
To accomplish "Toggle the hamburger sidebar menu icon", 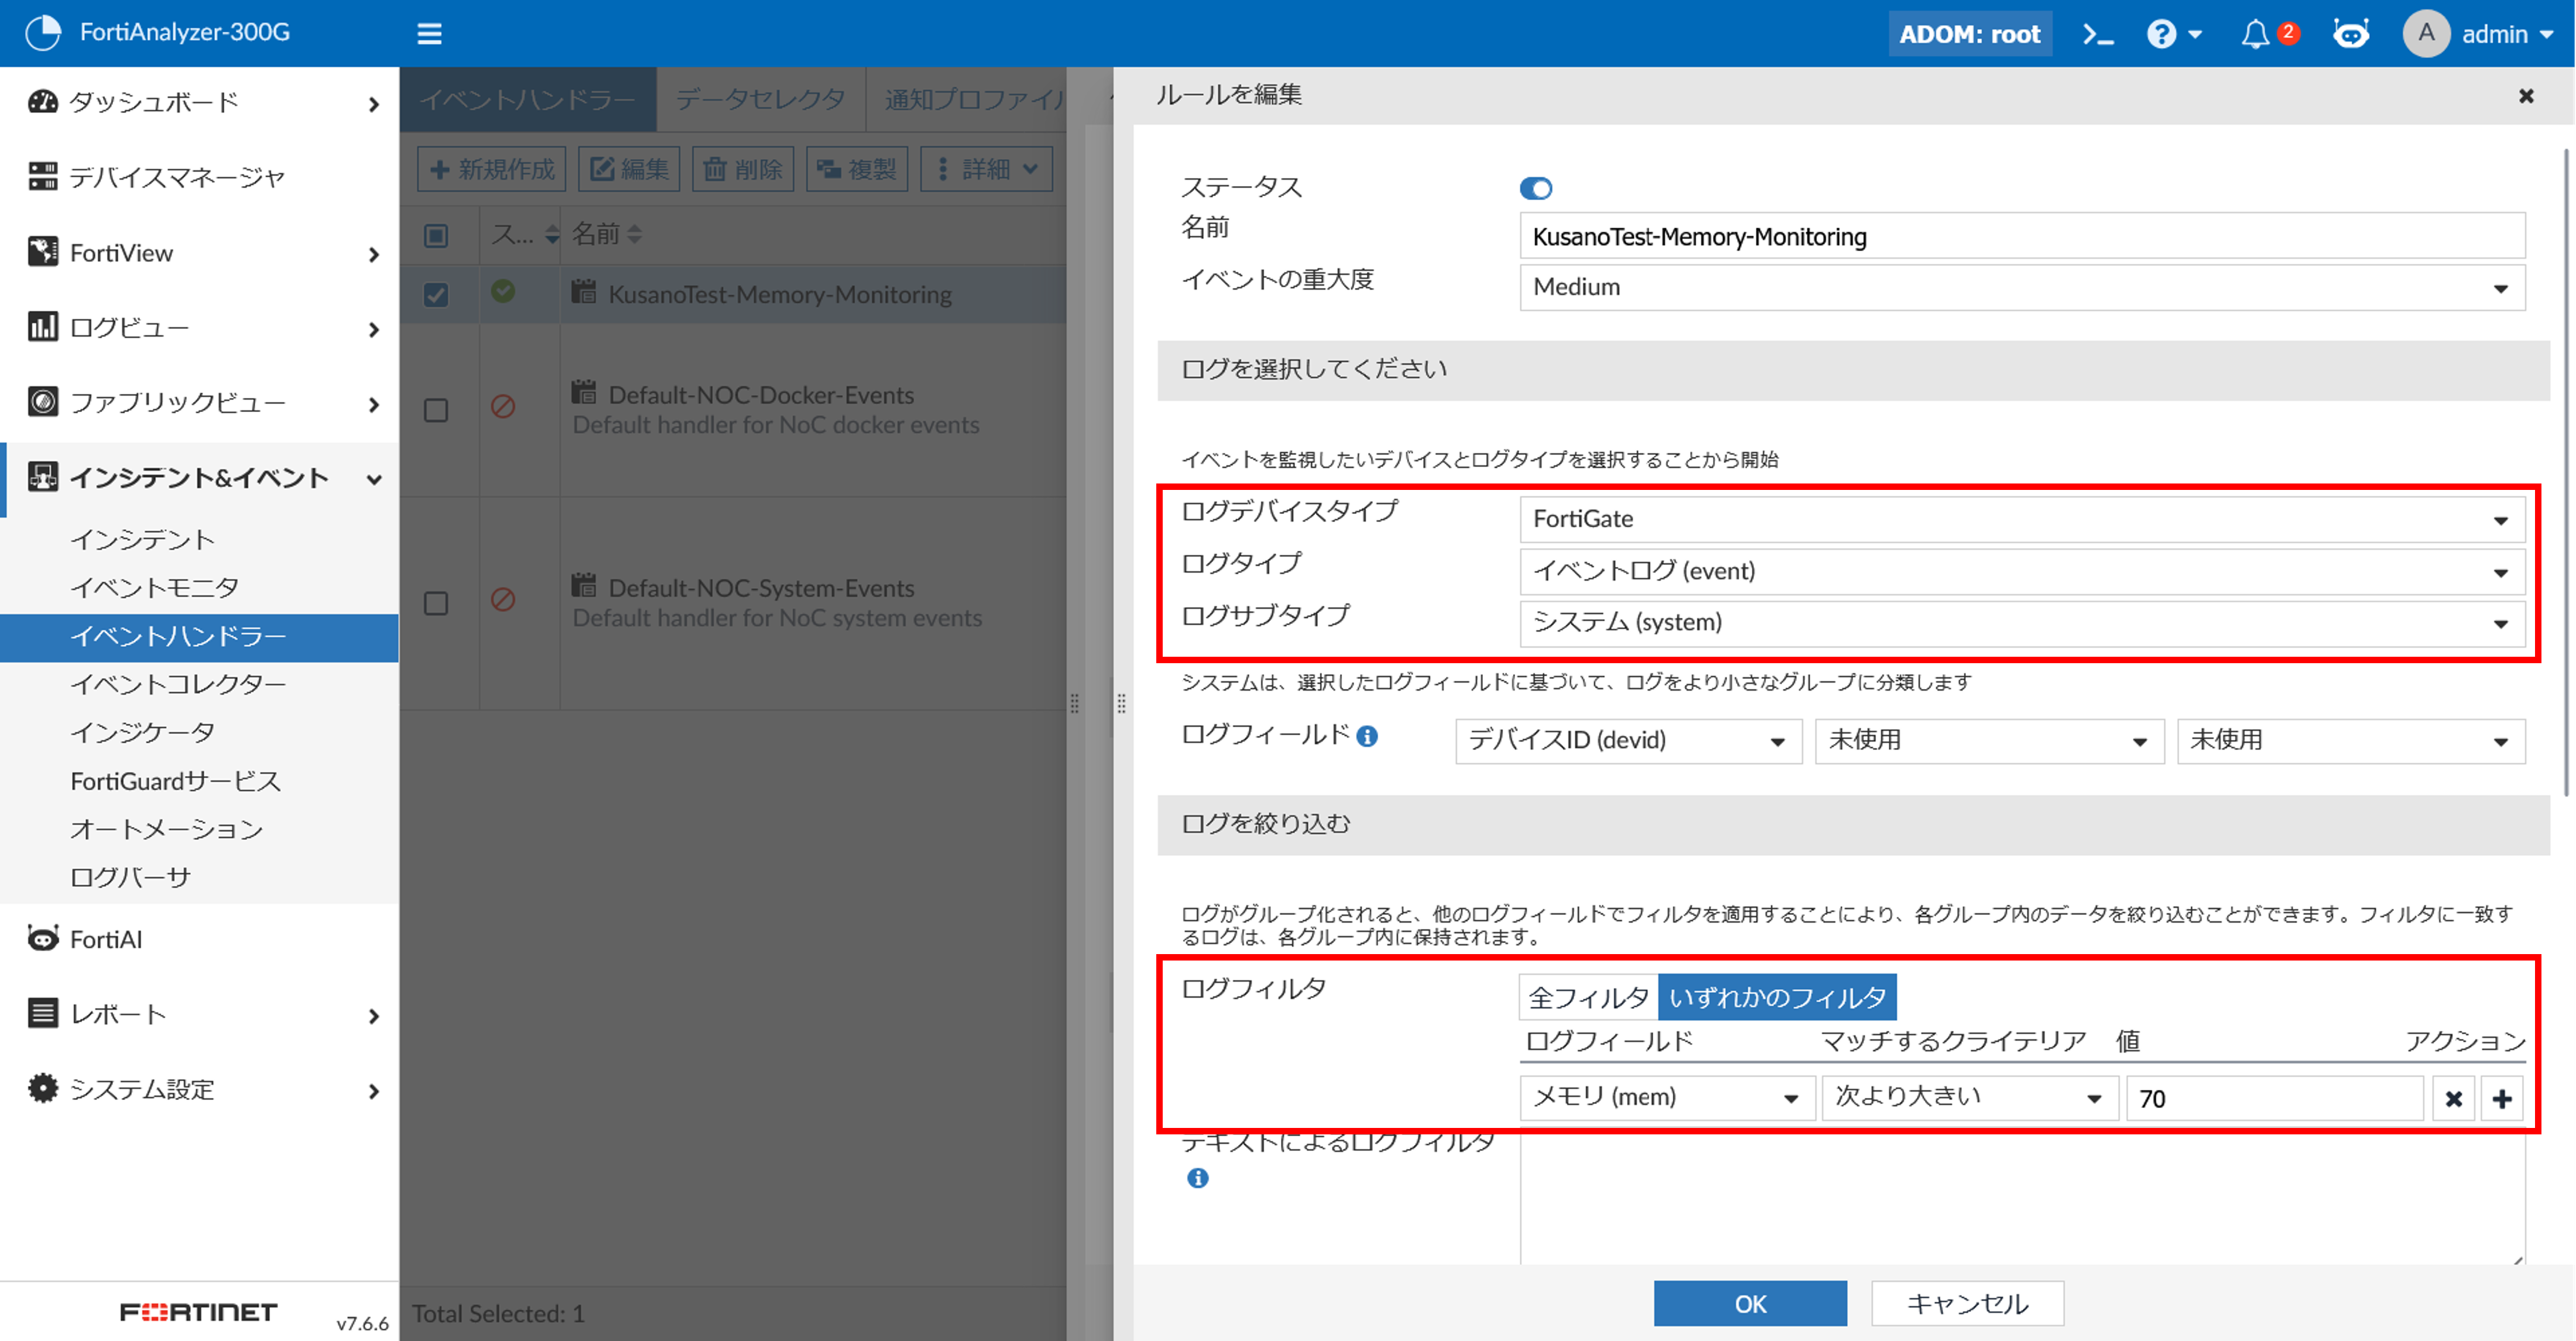I will [x=429, y=34].
